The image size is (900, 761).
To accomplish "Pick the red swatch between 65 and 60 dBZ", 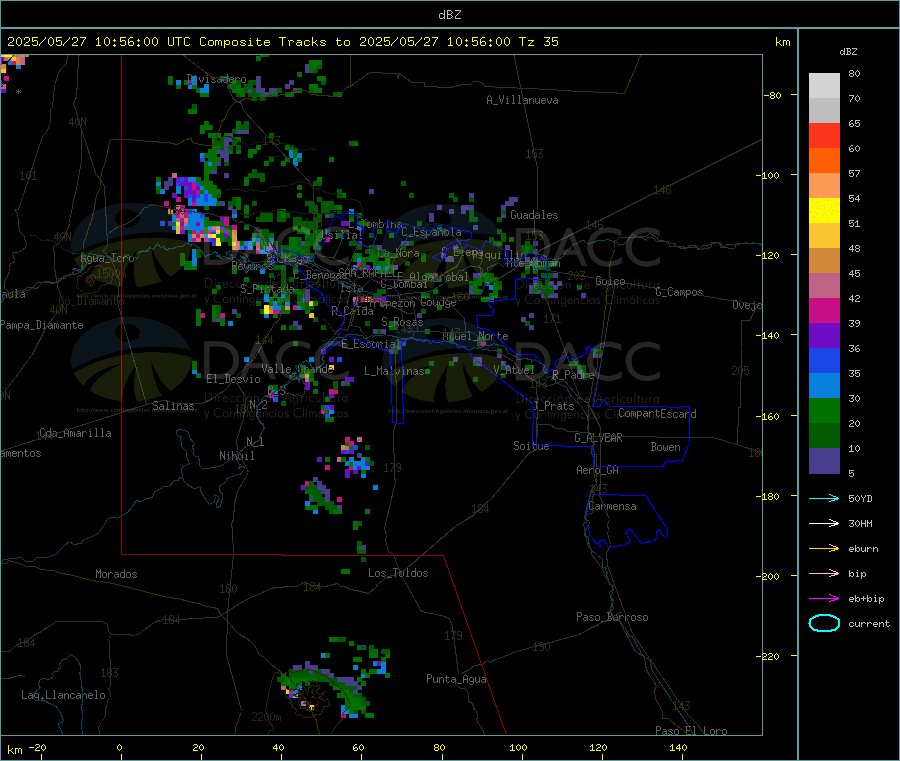I will pyautogui.click(x=824, y=135).
